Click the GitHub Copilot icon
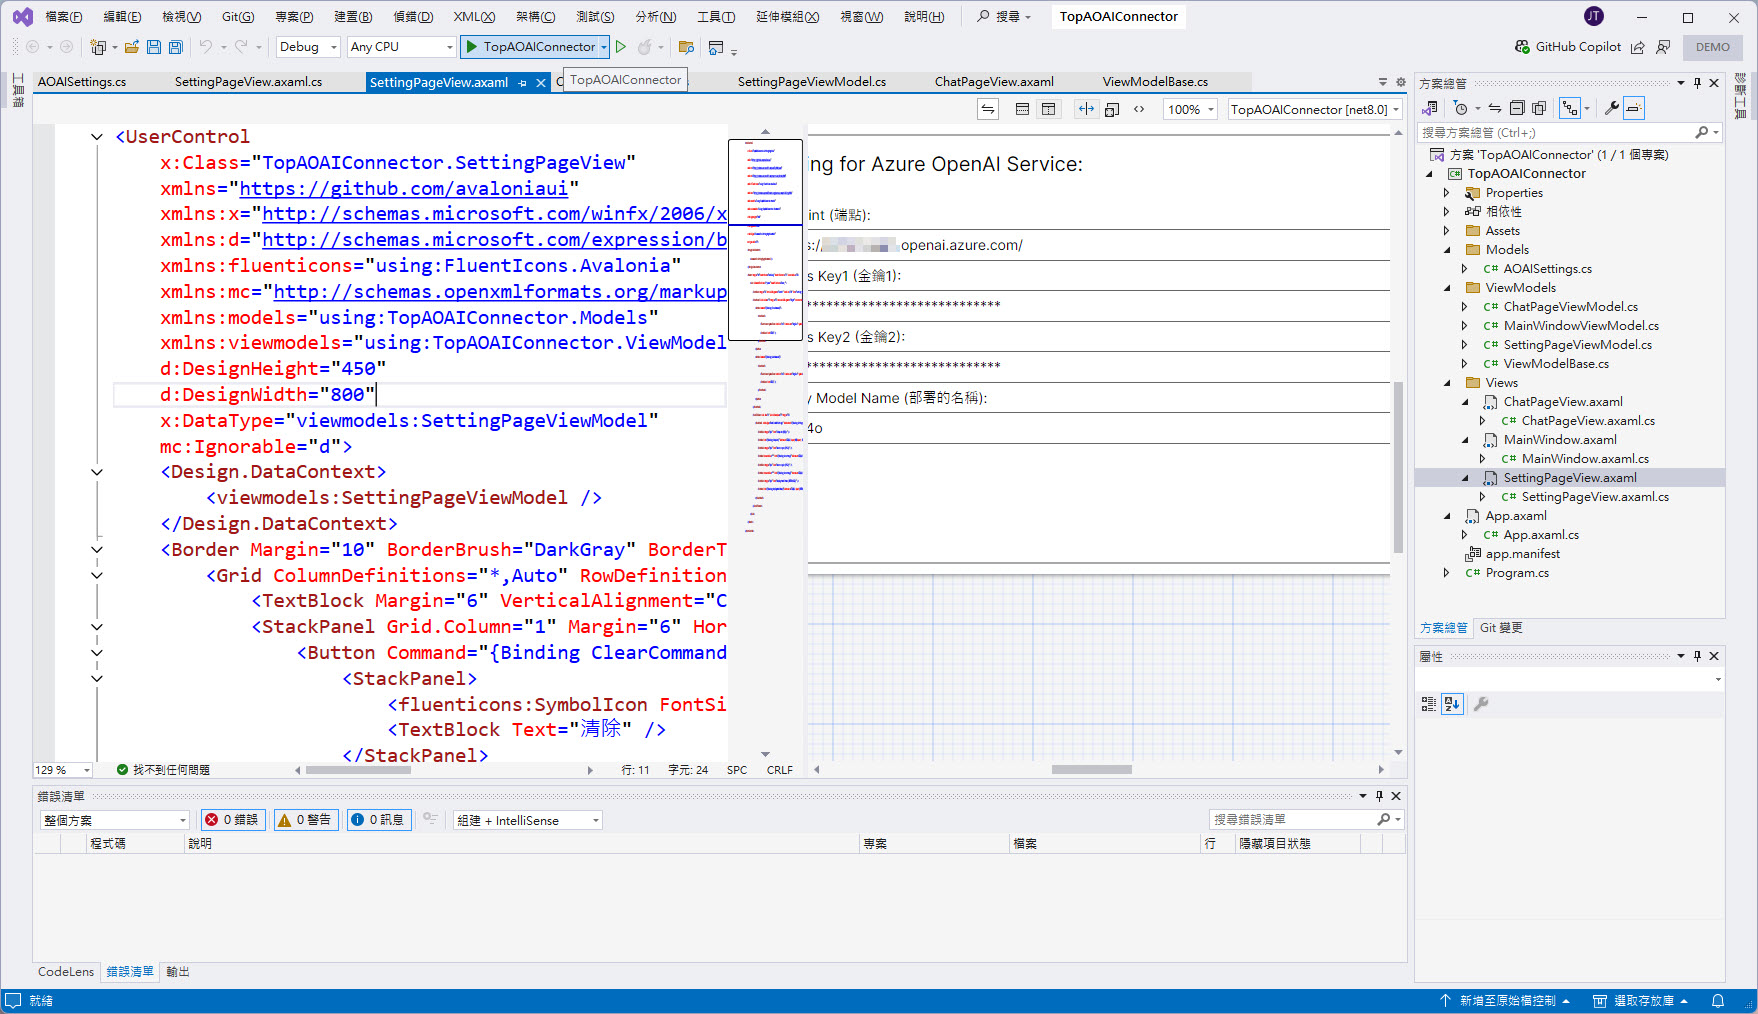Image resolution: width=1758 pixels, height=1014 pixels. point(1522,47)
